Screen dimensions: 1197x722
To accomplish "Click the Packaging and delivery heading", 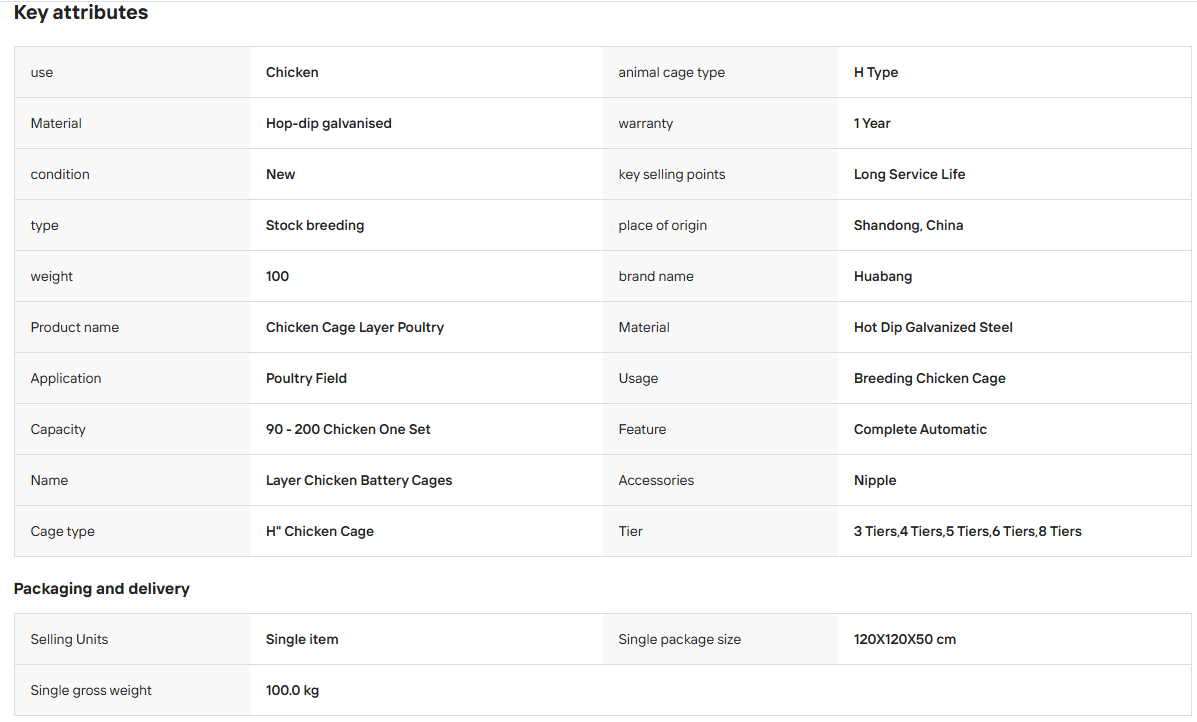I will [x=102, y=589].
